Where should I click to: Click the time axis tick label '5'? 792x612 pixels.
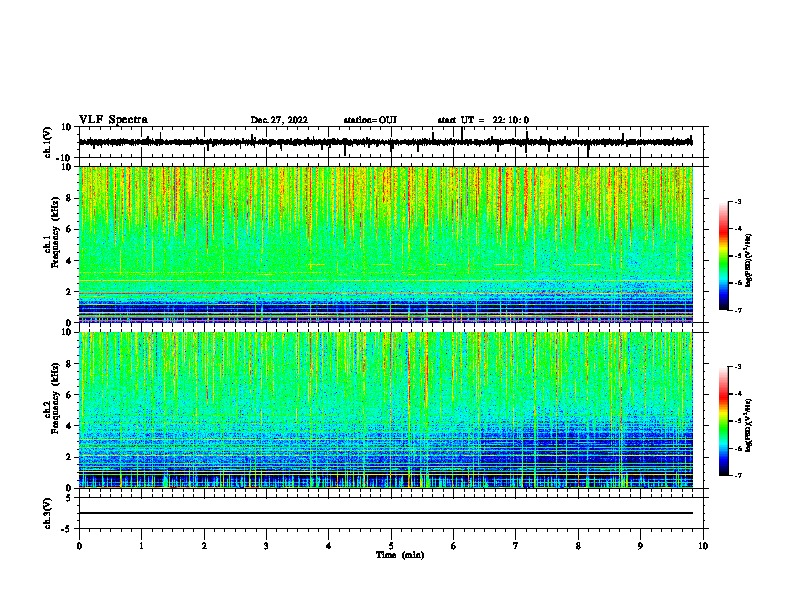pos(391,546)
